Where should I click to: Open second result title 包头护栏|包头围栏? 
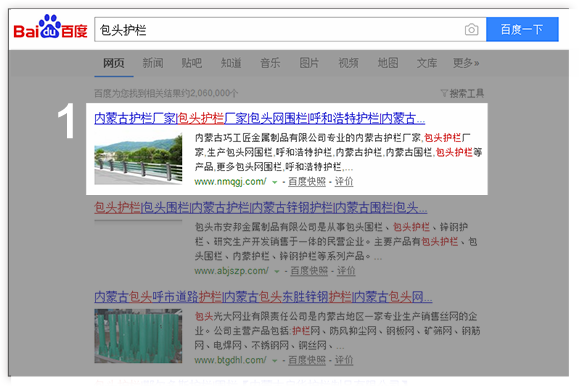[x=261, y=208]
